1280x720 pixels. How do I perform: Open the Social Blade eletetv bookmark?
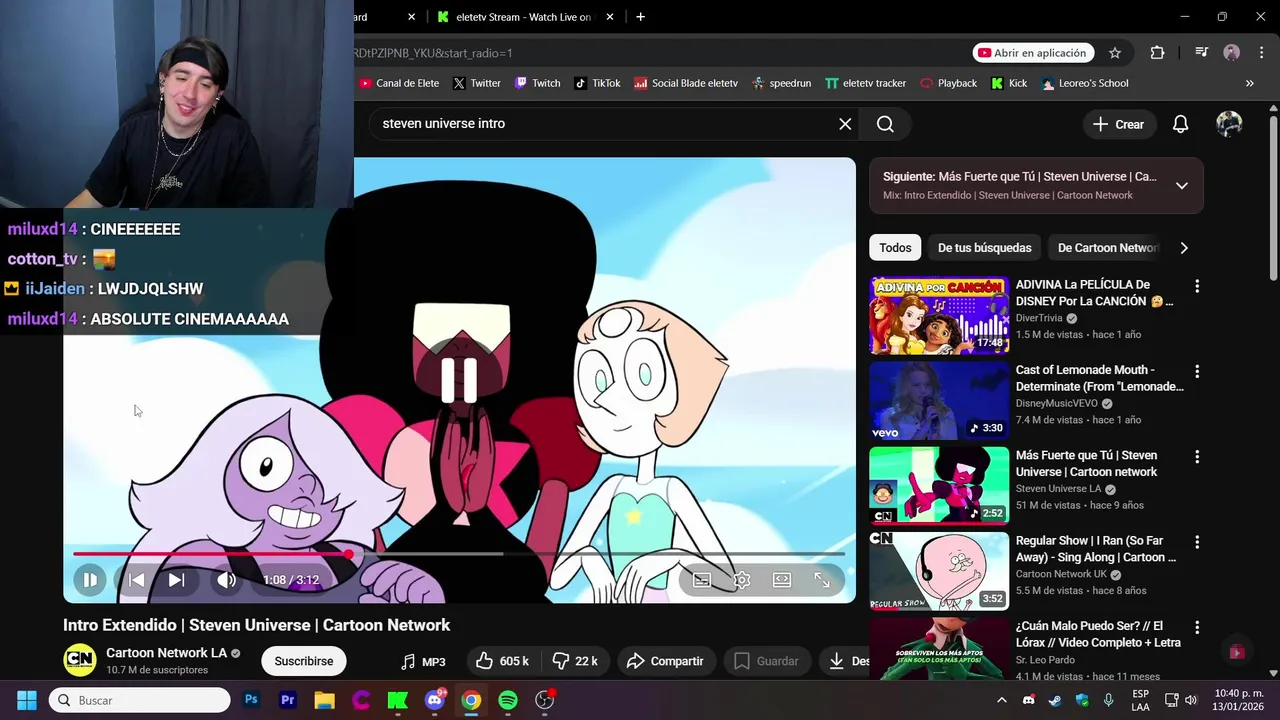686,83
